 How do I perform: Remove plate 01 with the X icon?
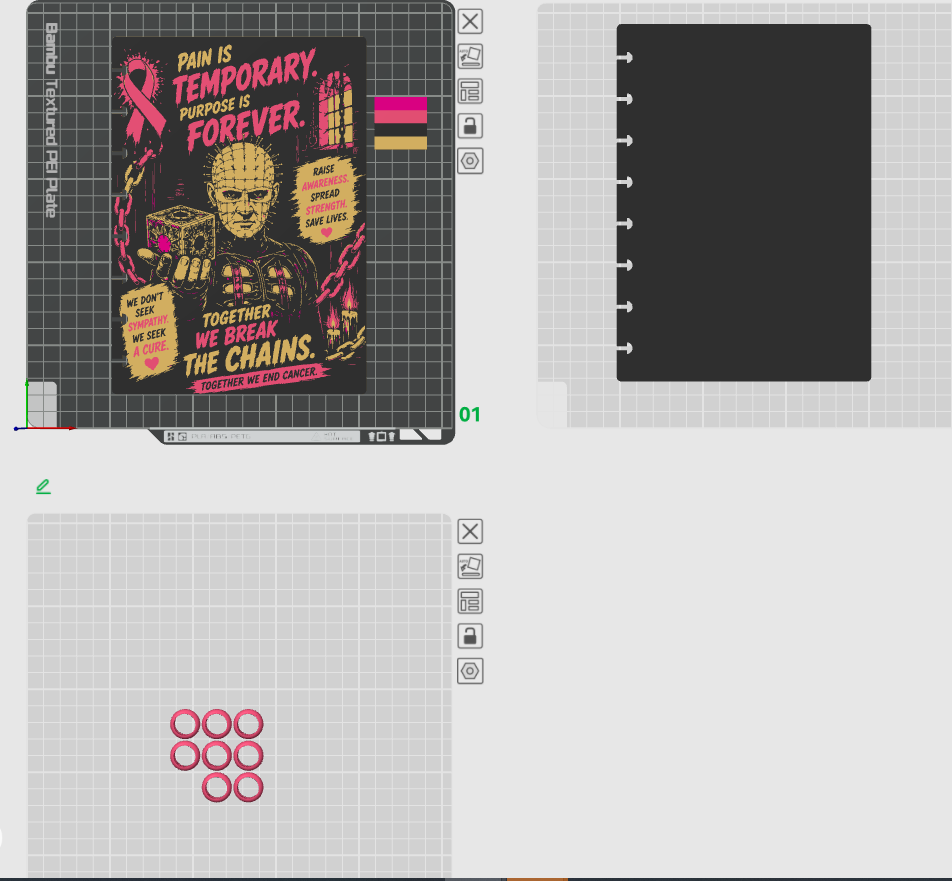click(x=470, y=22)
